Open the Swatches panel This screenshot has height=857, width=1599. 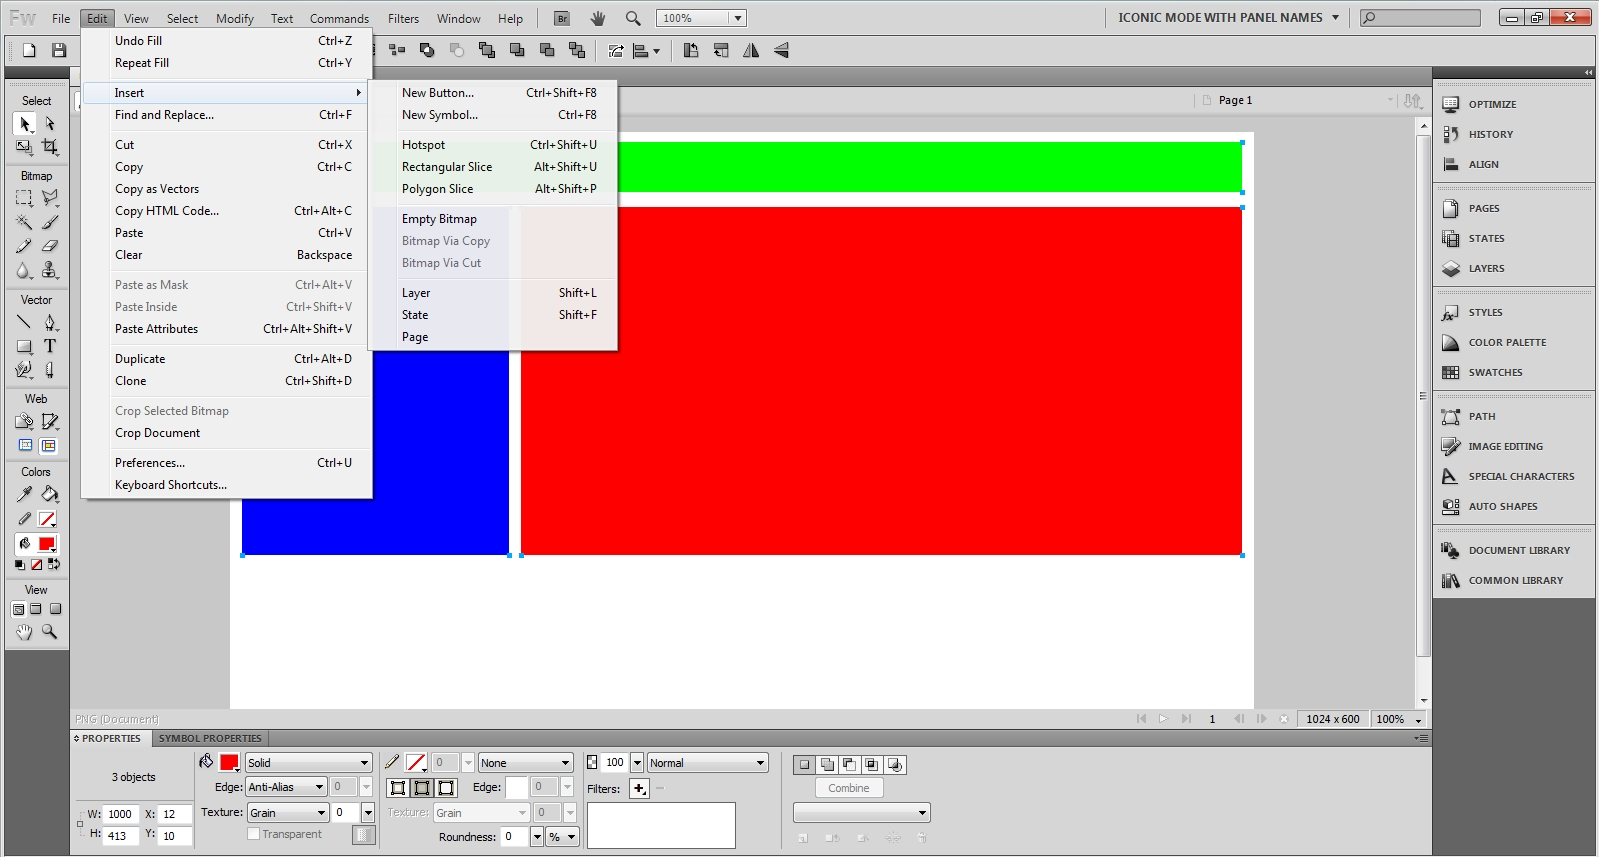pyautogui.click(x=1495, y=373)
